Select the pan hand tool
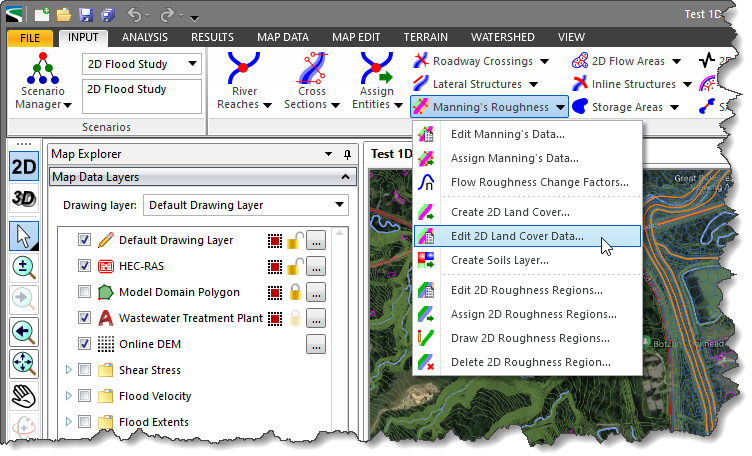Screen dimensions: 752x456 point(24,396)
